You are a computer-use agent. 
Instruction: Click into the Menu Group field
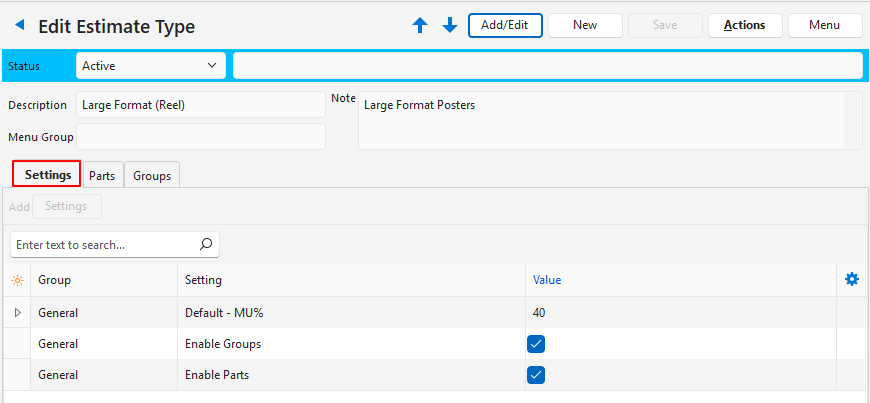tap(200, 136)
